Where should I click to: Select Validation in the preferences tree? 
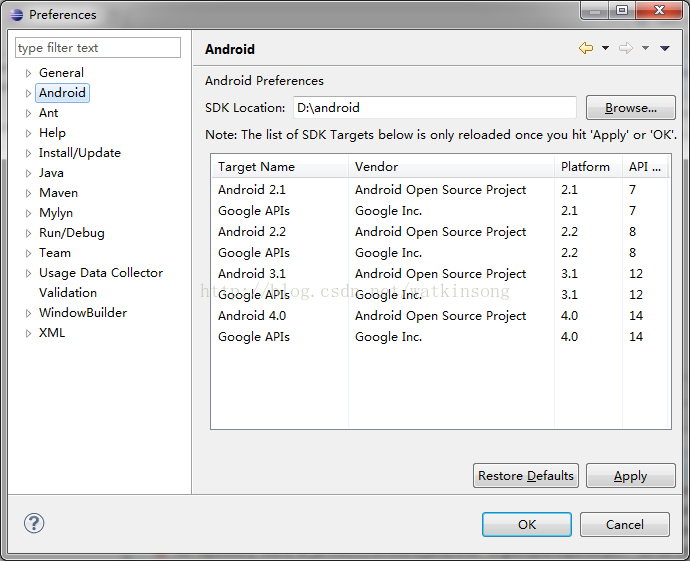click(x=68, y=293)
